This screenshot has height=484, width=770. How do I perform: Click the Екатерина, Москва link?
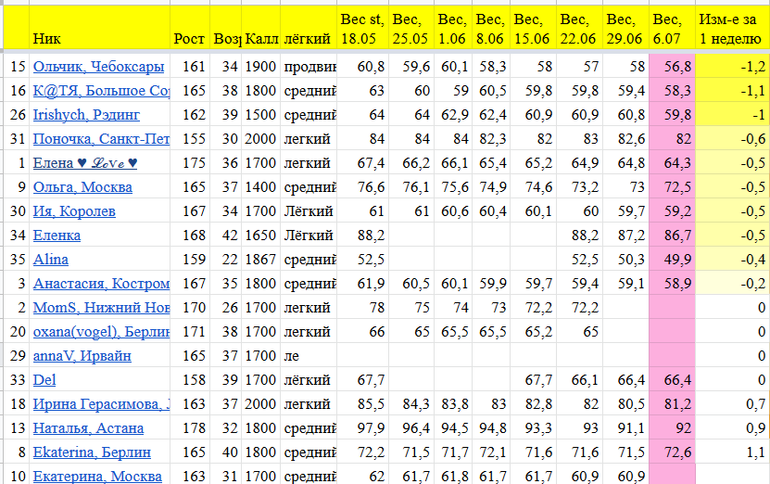pyautogui.click(x=97, y=476)
